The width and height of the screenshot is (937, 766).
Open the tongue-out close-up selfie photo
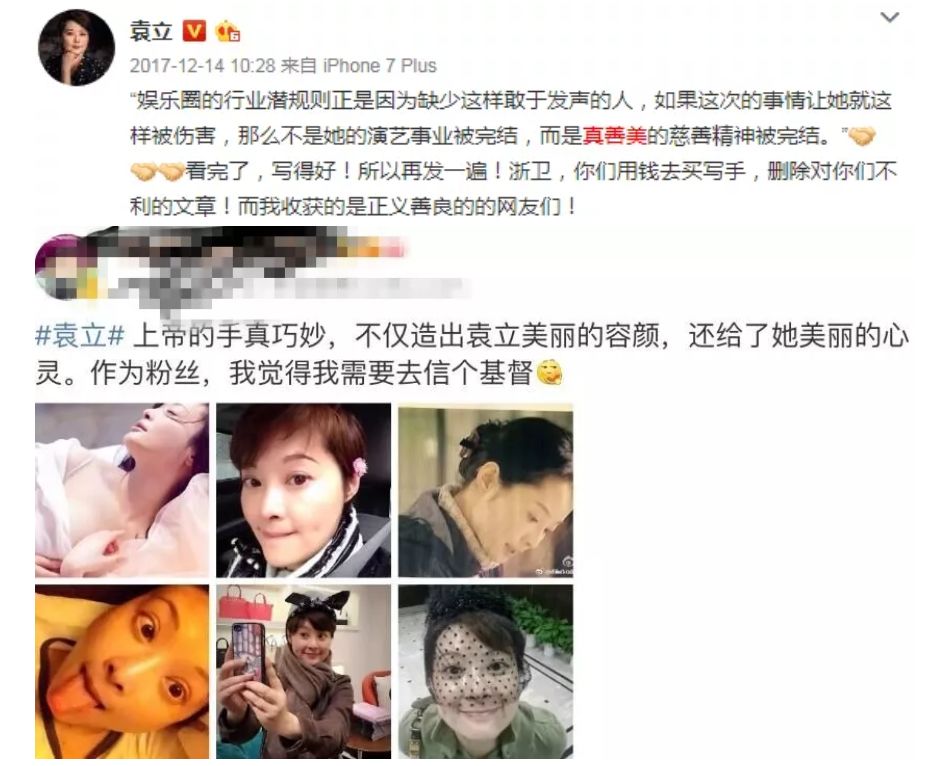122,672
